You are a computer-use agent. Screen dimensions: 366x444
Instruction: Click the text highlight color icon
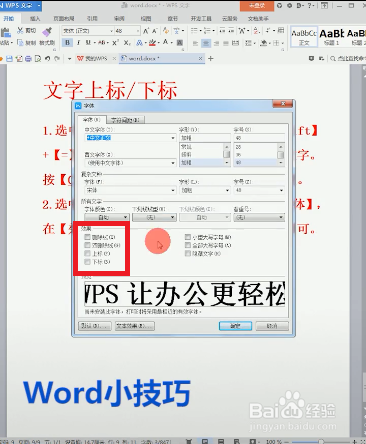click(152, 43)
